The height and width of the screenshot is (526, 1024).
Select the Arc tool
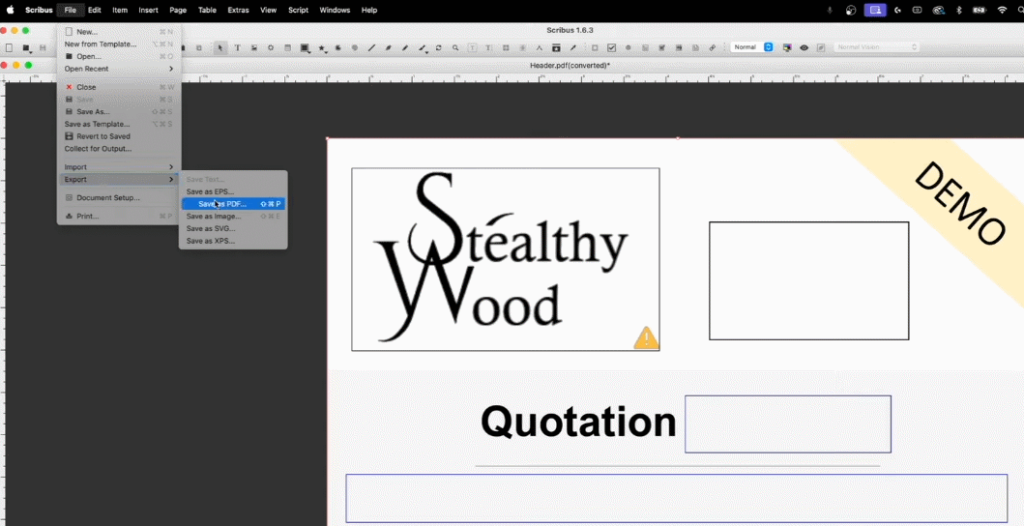click(x=338, y=48)
